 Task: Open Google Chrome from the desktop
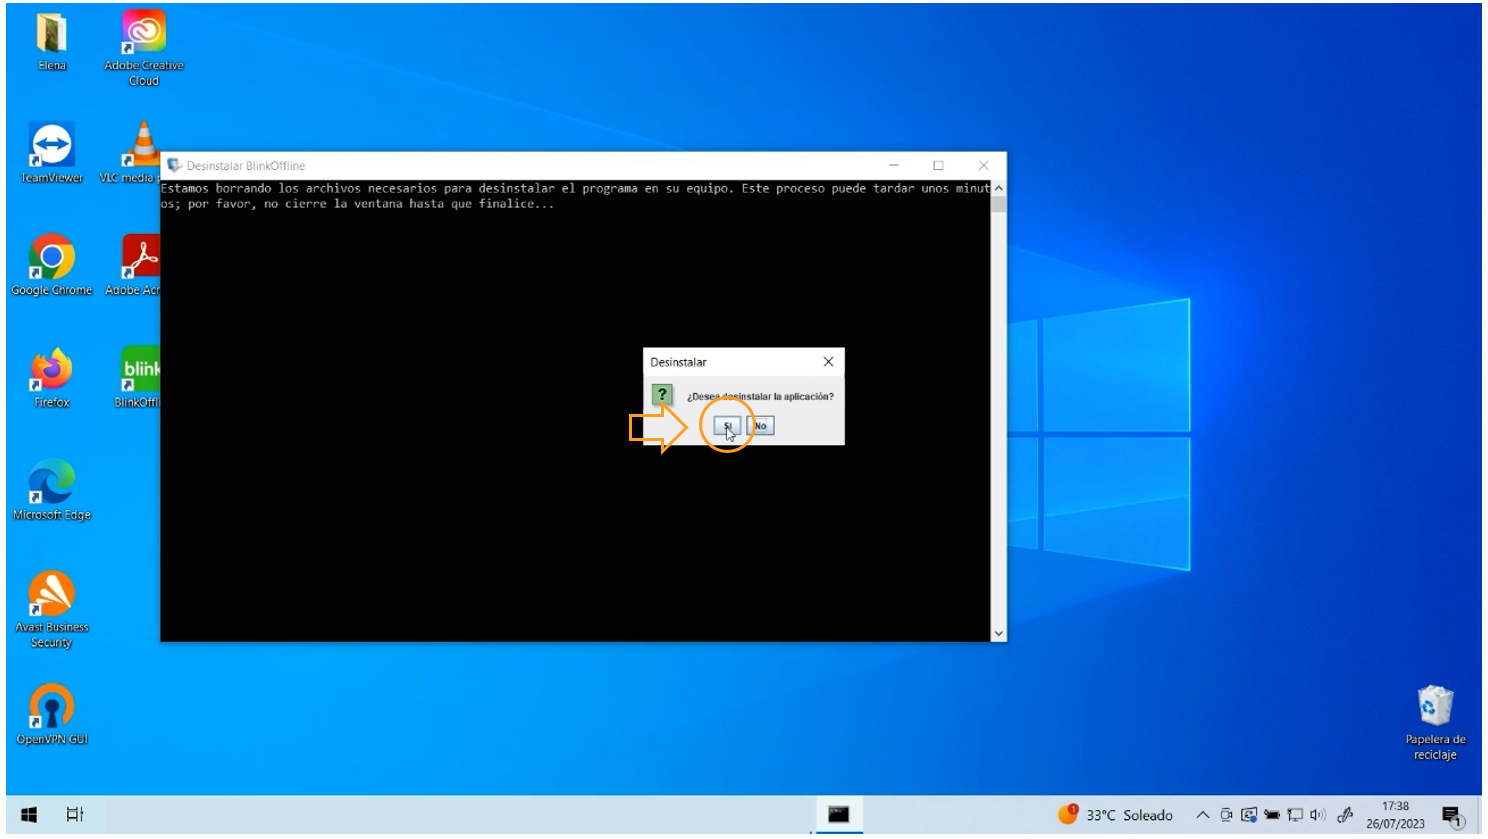[52, 260]
